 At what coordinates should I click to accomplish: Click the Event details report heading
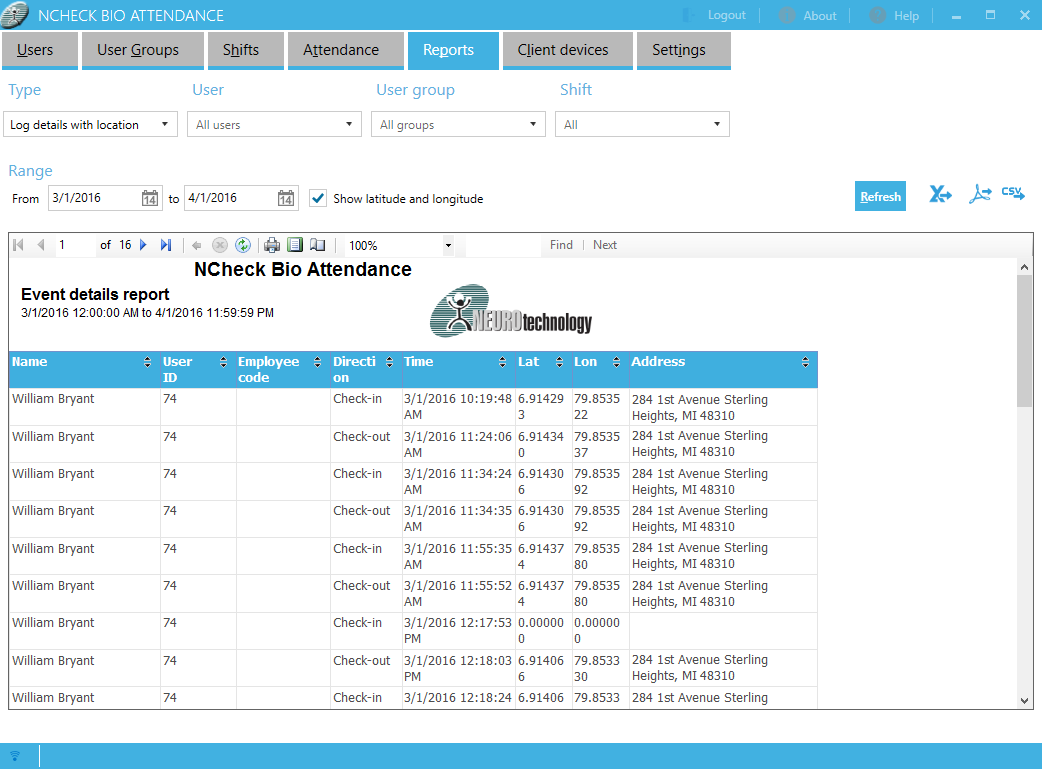(x=95, y=294)
